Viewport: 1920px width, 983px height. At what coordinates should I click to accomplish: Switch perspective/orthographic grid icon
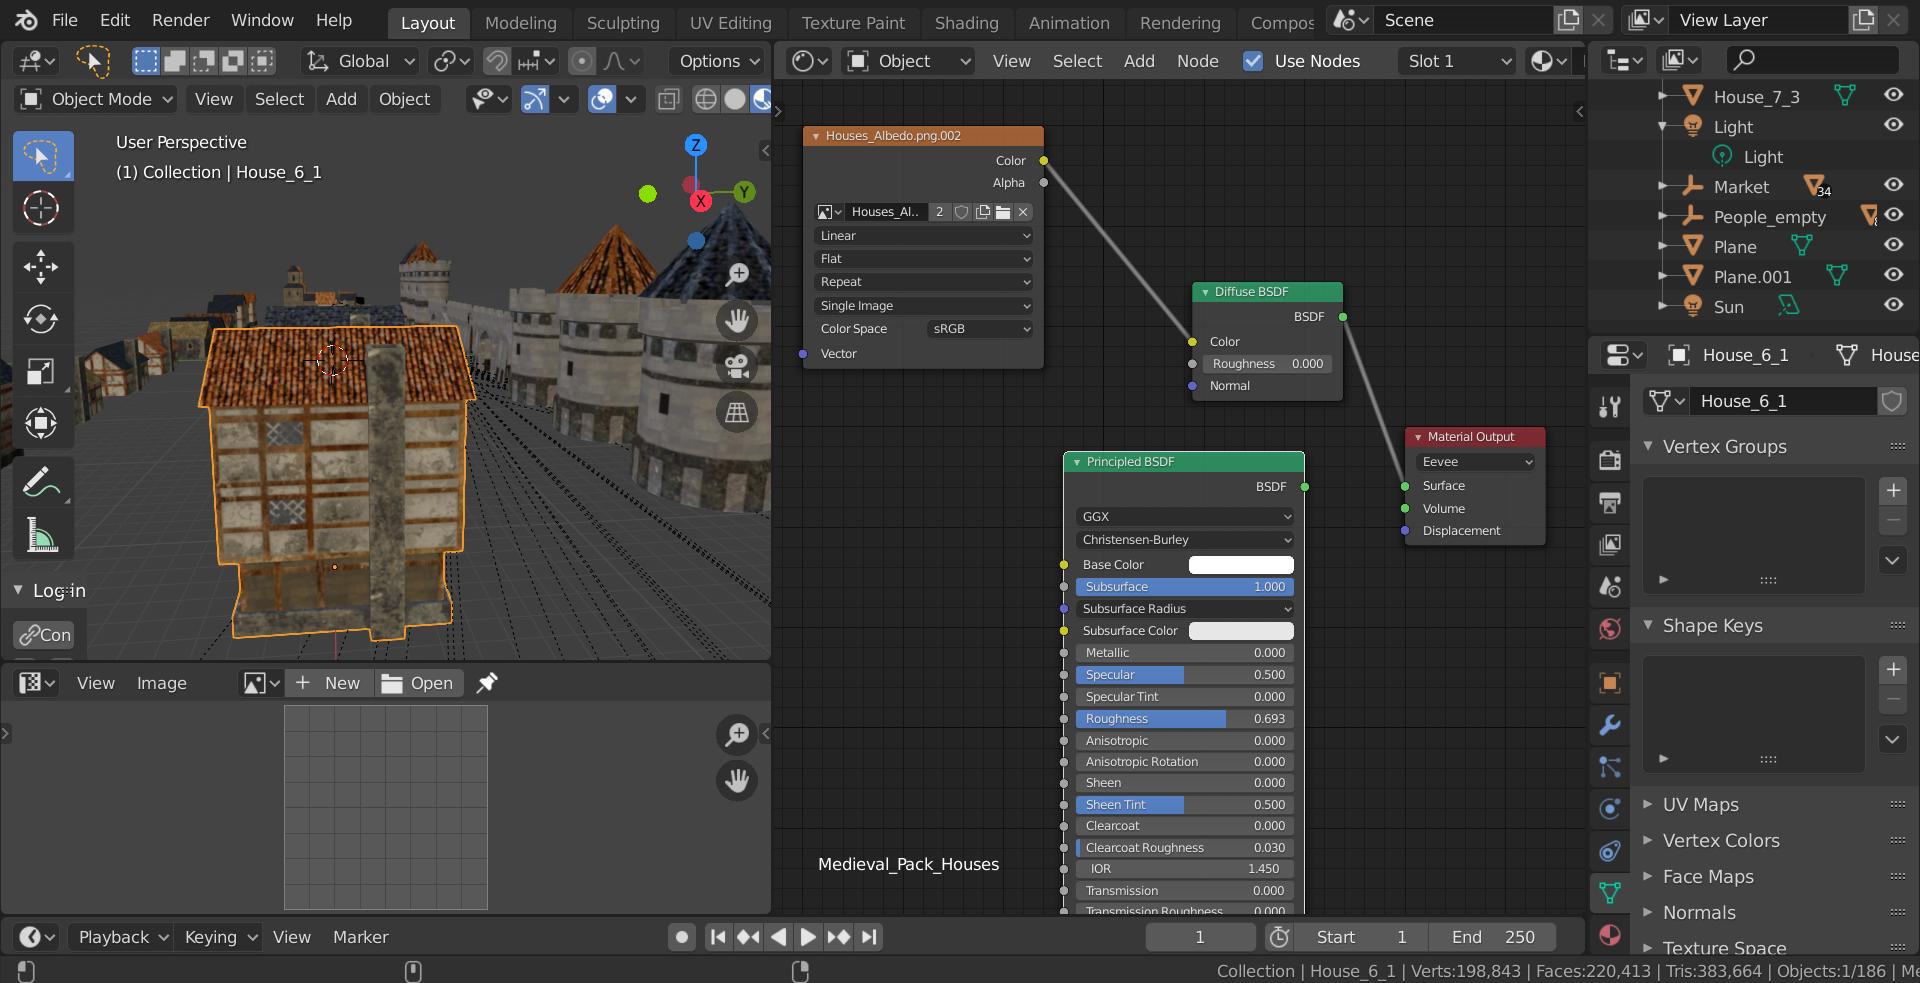(738, 412)
